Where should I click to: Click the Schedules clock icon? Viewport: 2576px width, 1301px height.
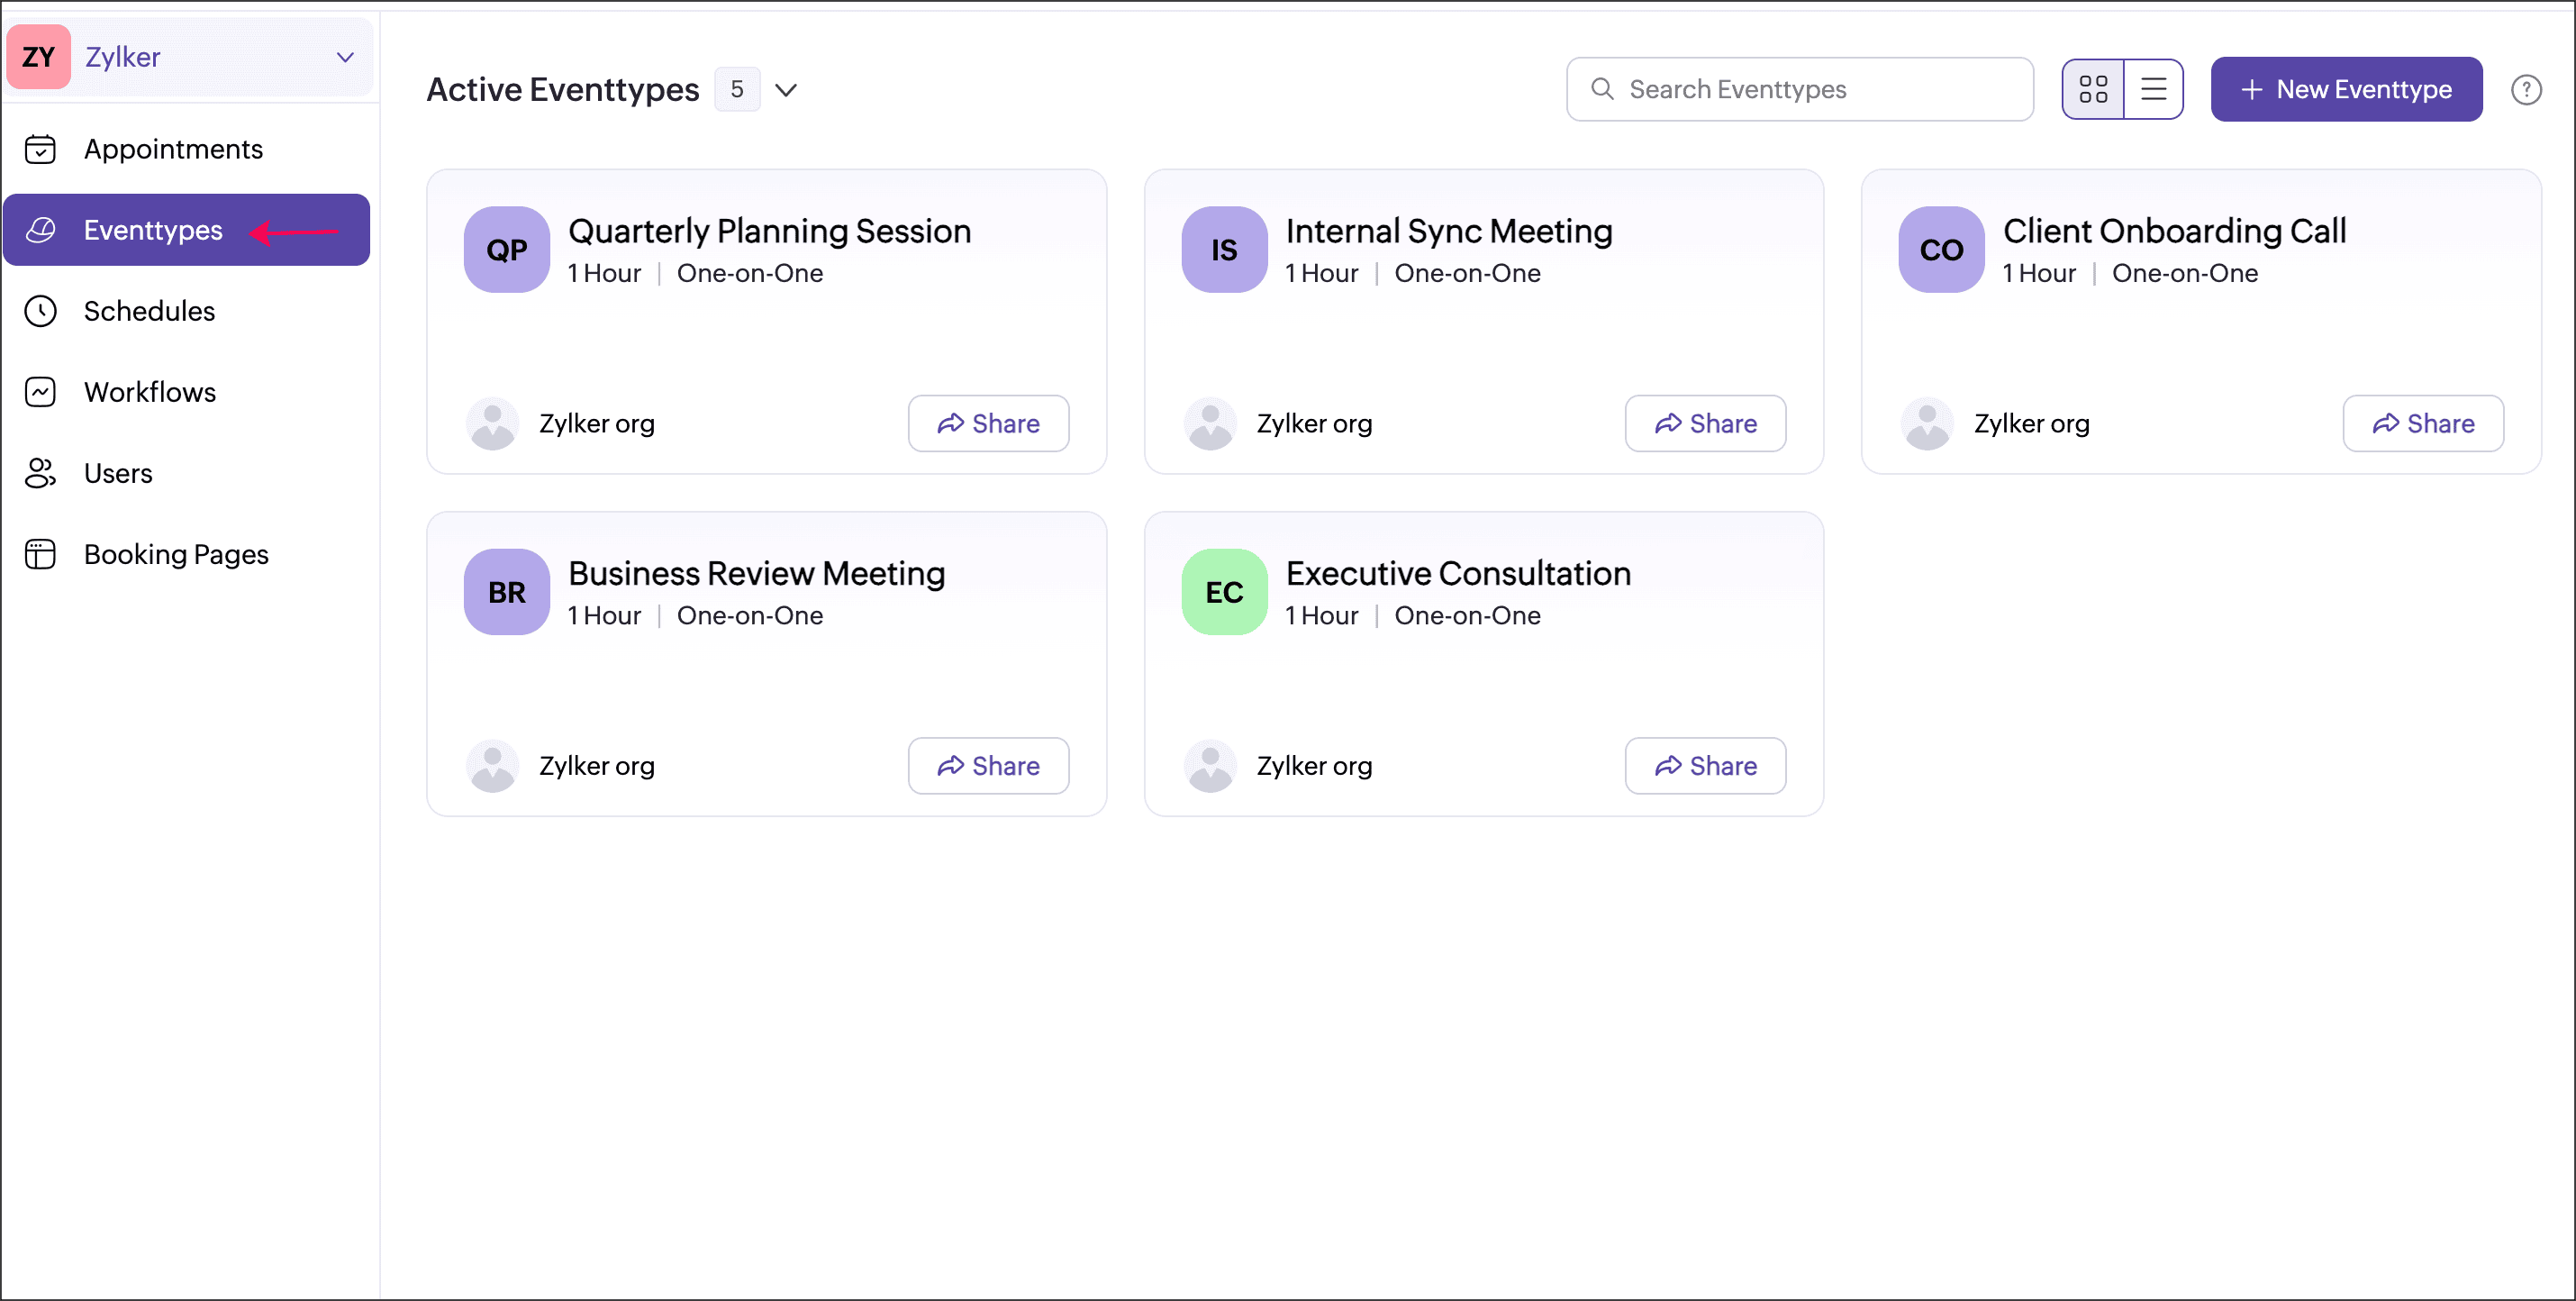40,311
